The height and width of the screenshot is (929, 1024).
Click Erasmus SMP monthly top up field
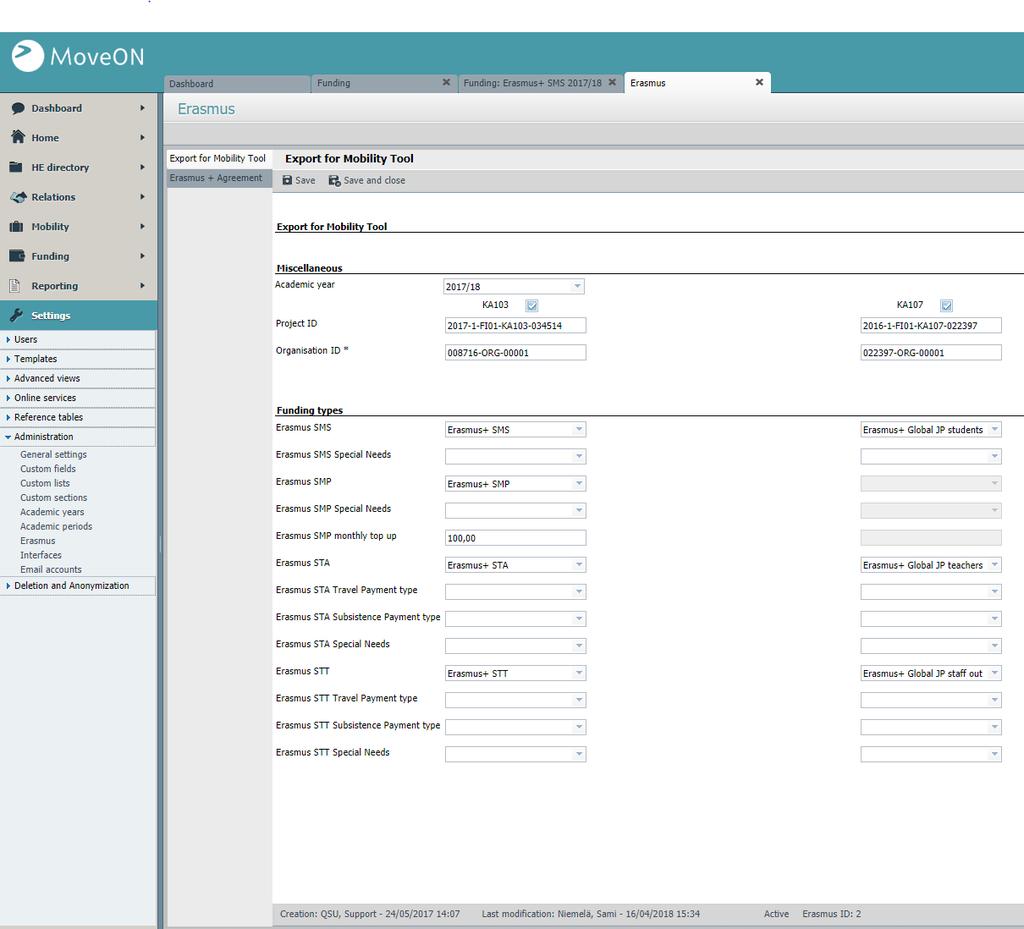(x=515, y=538)
